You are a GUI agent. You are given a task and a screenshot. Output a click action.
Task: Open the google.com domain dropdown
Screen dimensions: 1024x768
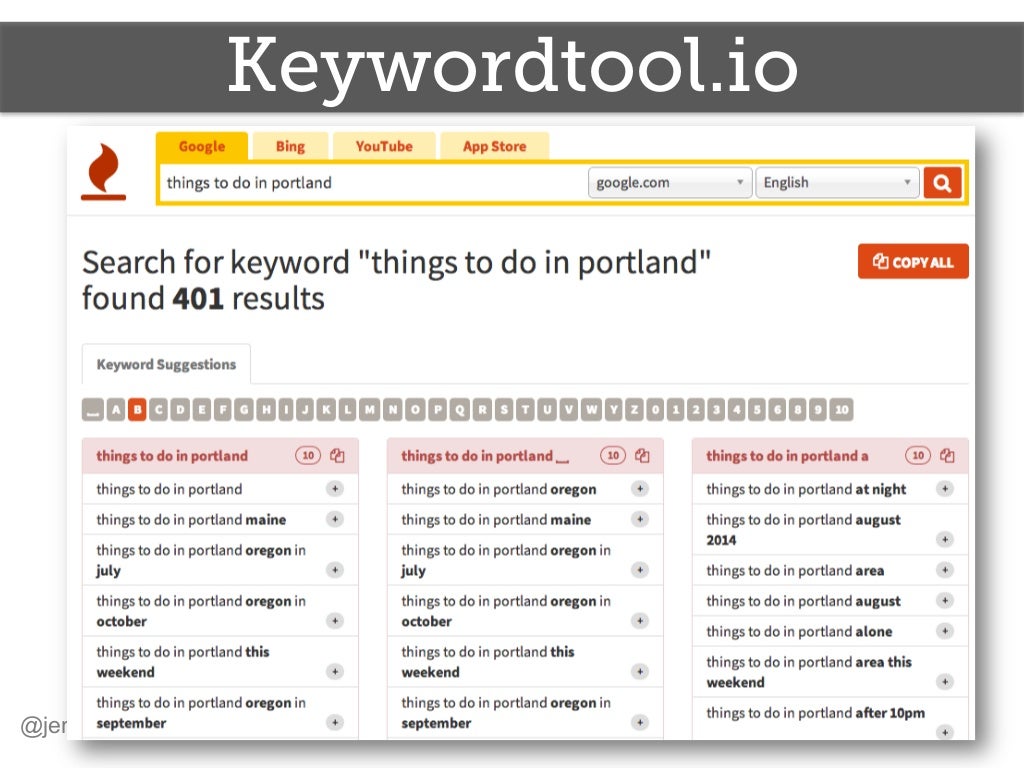click(669, 183)
